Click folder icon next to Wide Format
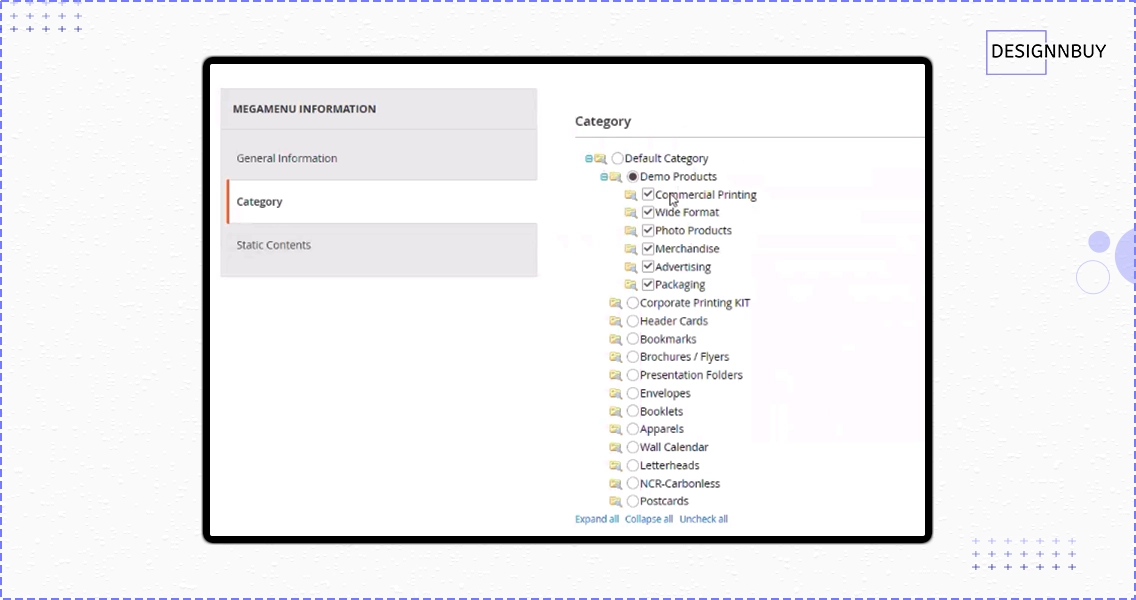This screenshot has height=600, width=1136. [631, 213]
